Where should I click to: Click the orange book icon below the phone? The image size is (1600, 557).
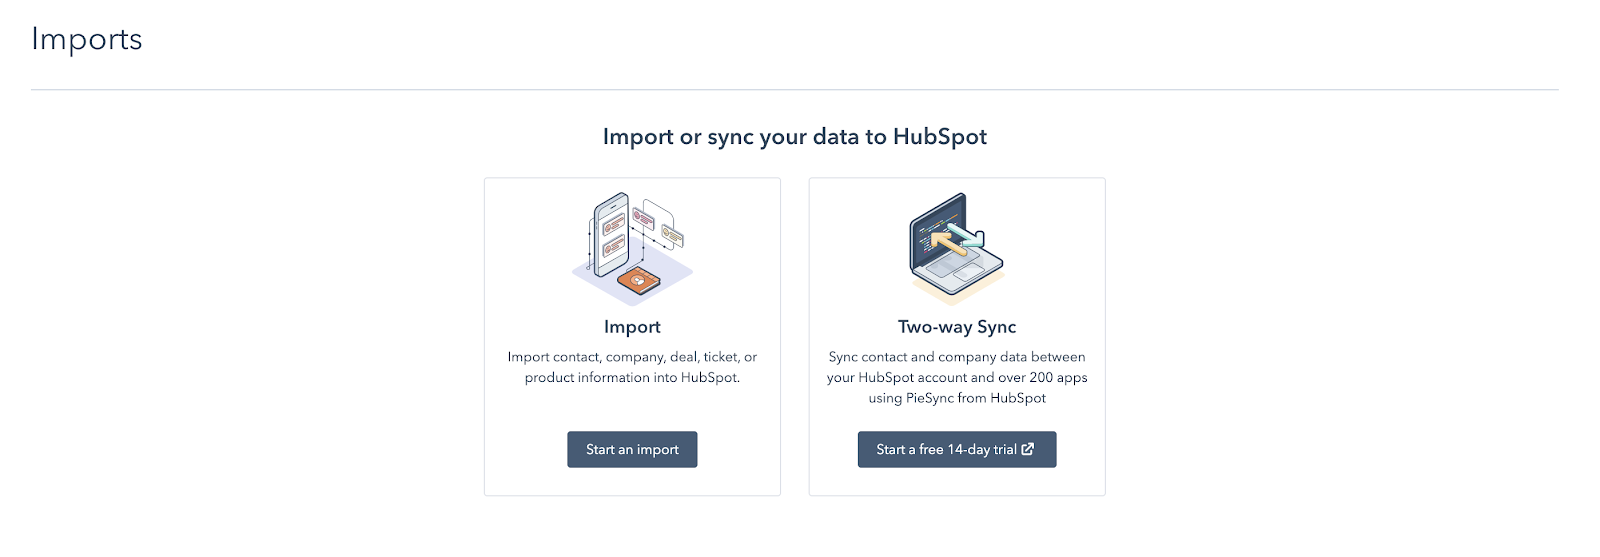click(x=638, y=282)
